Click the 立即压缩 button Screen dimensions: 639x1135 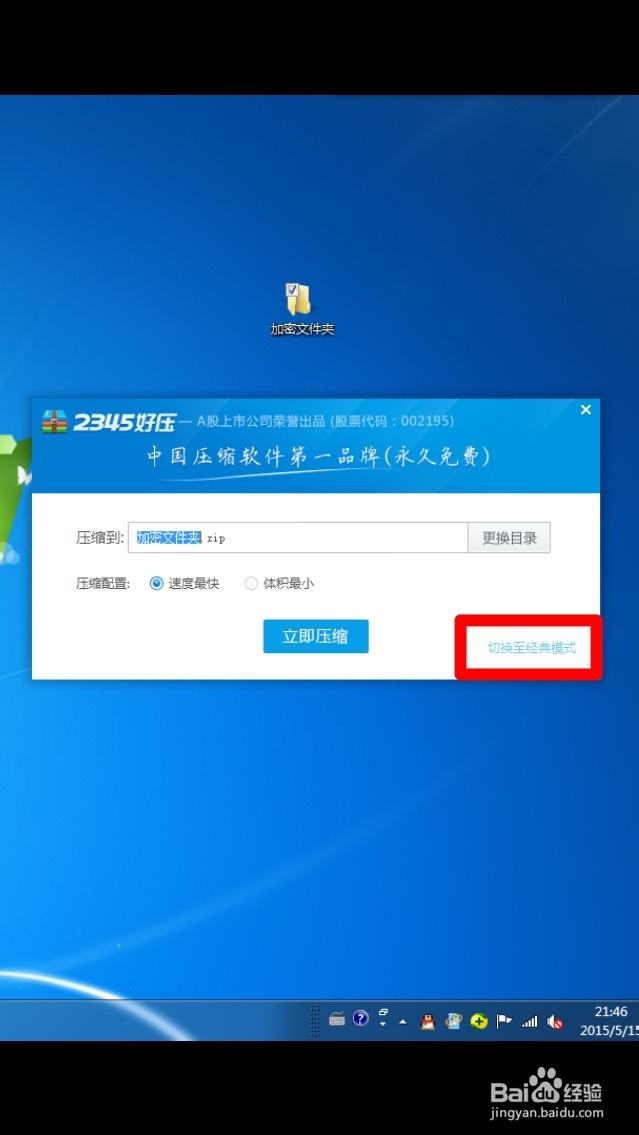point(316,636)
